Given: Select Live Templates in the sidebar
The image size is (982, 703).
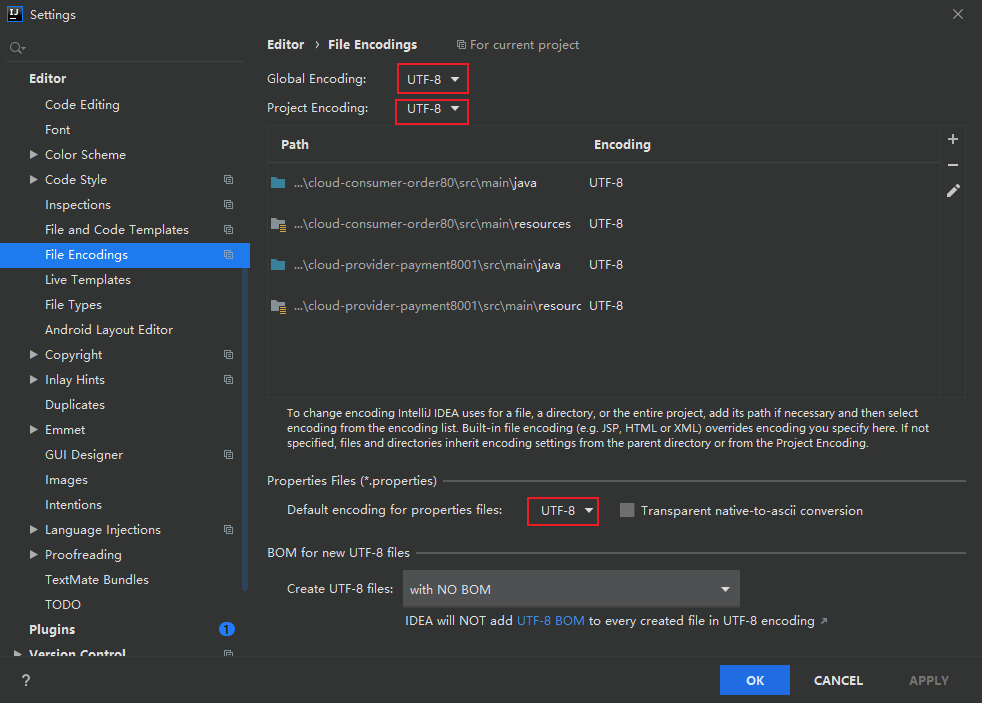Looking at the screenshot, I should [x=88, y=280].
